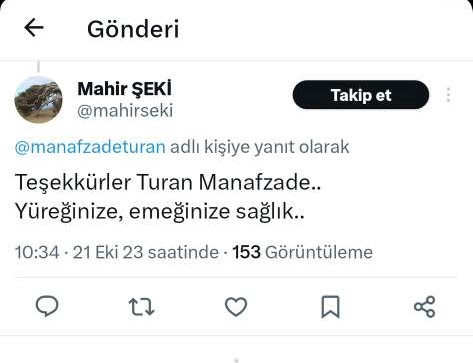Image resolution: width=473 pixels, height=363 pixels.
Task: Open the reply speech bubble icon
Action: coord(47,306)
